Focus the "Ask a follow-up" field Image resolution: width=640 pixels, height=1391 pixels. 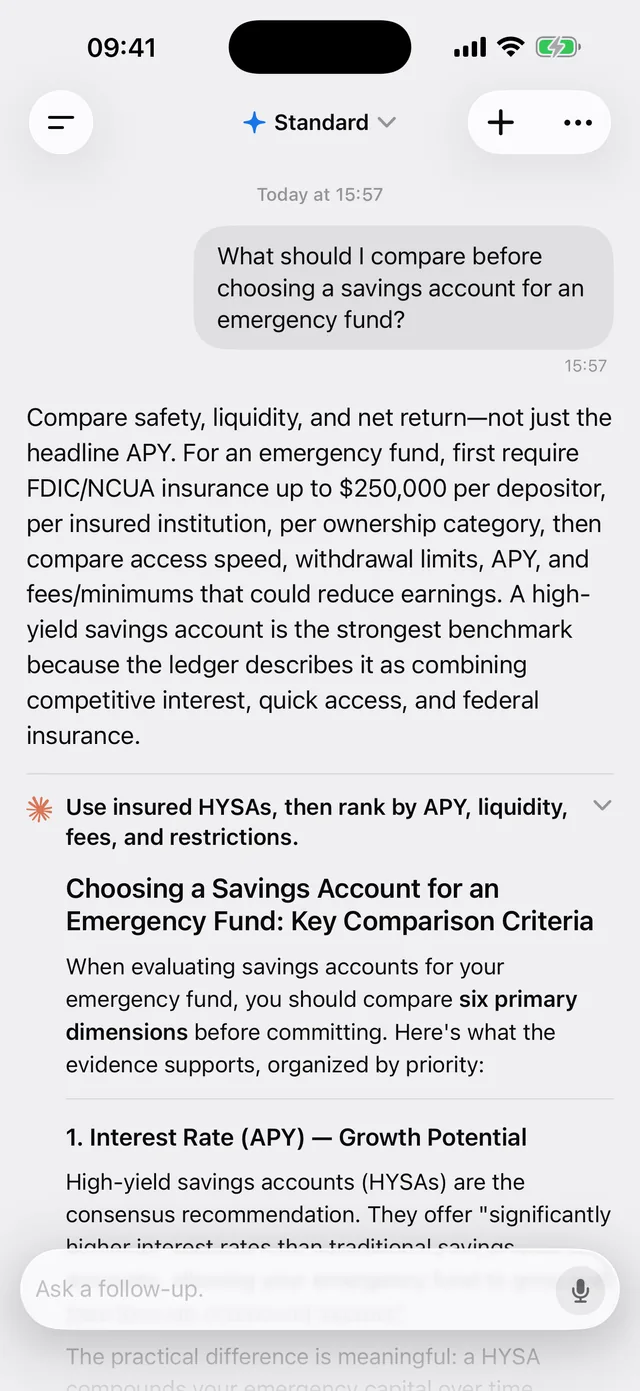pos(290,1289)
